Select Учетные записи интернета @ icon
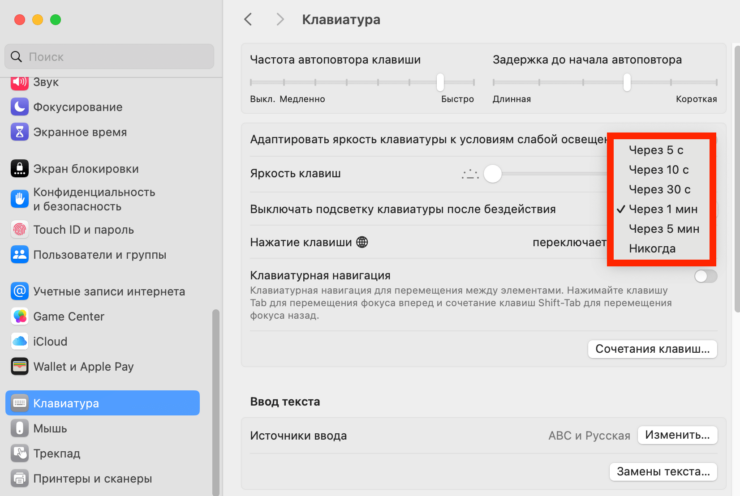 [x=19, y=291]
